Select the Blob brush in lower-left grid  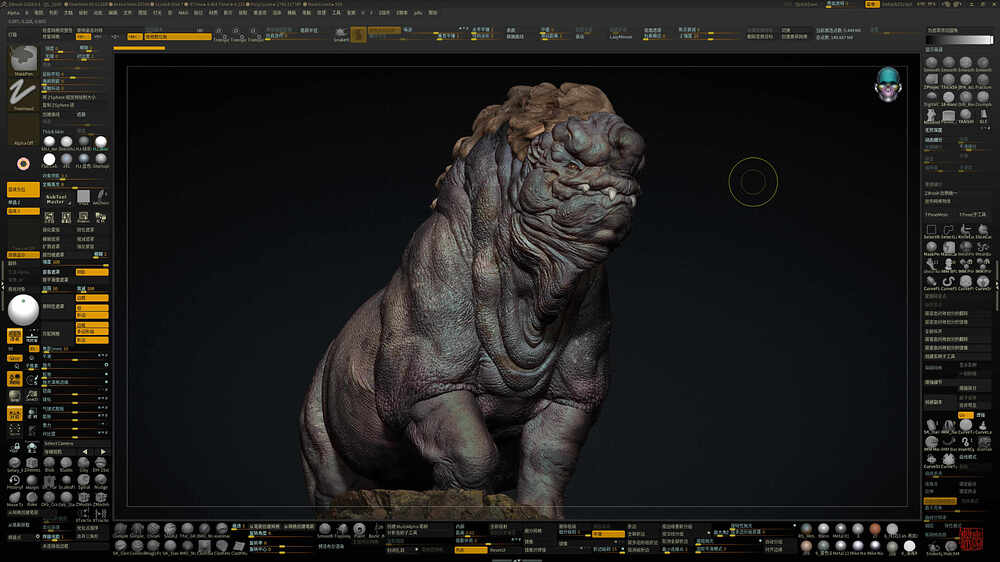pos(49,464)
